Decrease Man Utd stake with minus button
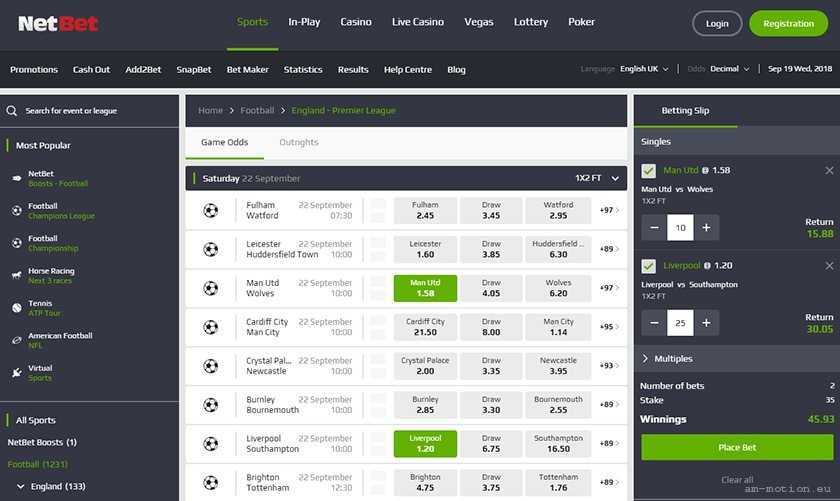 pyautogui.click(x=654, y=228)
